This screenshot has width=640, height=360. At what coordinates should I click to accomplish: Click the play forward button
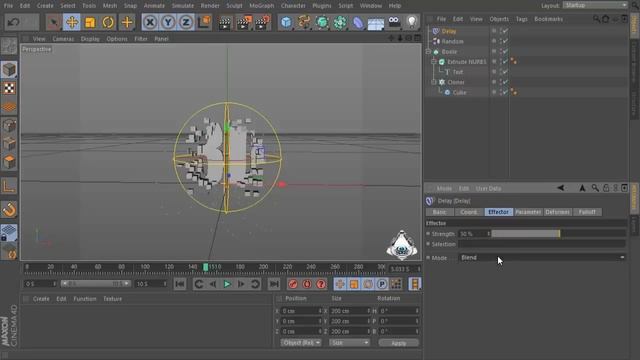click(x=227, y=284)
